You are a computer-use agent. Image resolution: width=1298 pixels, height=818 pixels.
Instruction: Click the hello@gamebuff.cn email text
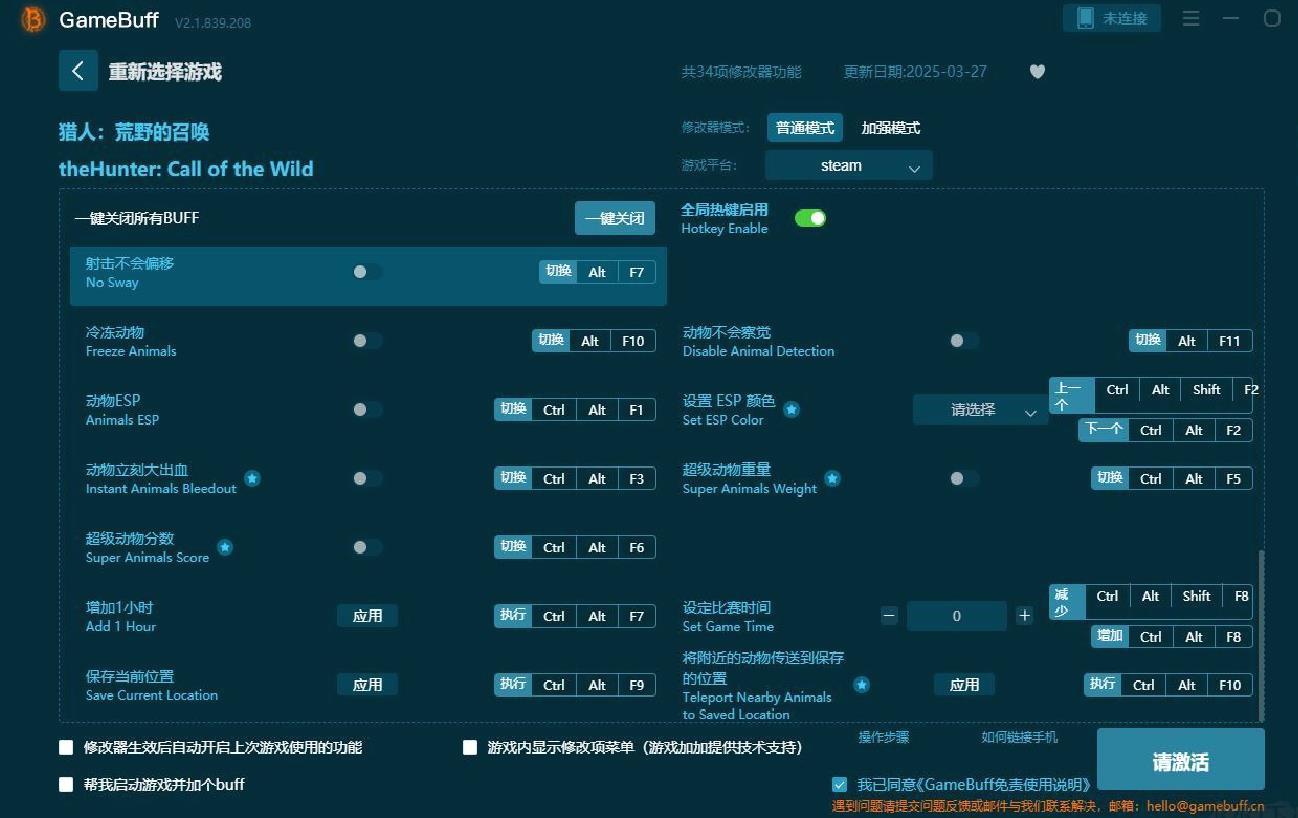pos(1205,806)
